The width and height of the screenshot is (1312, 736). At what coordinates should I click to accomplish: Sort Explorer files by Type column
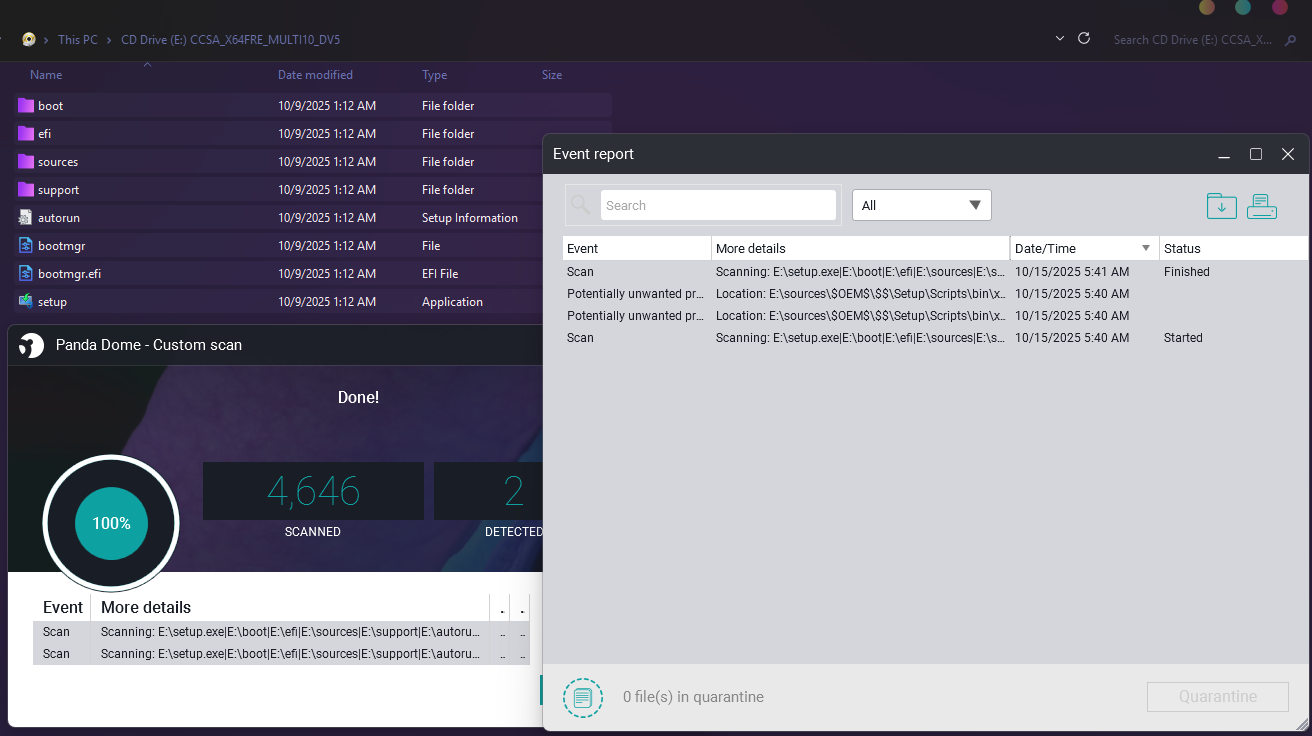tap(434, 75)
